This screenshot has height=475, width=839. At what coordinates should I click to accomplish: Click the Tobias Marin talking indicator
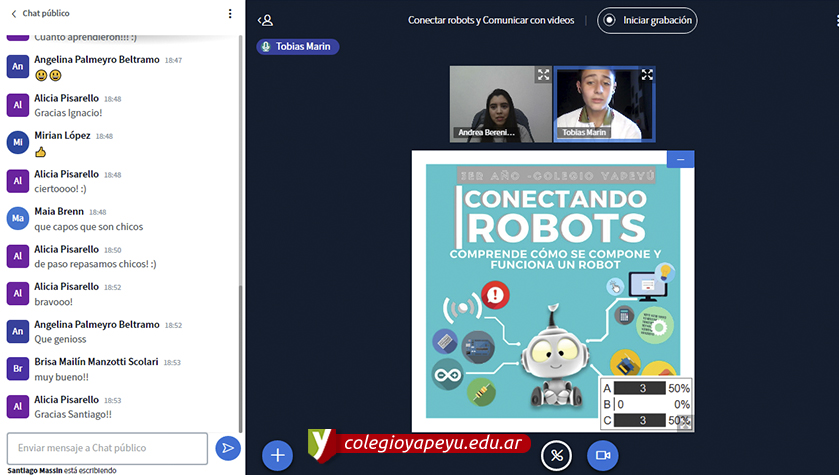pyautogui.click(x=298, y=47)
